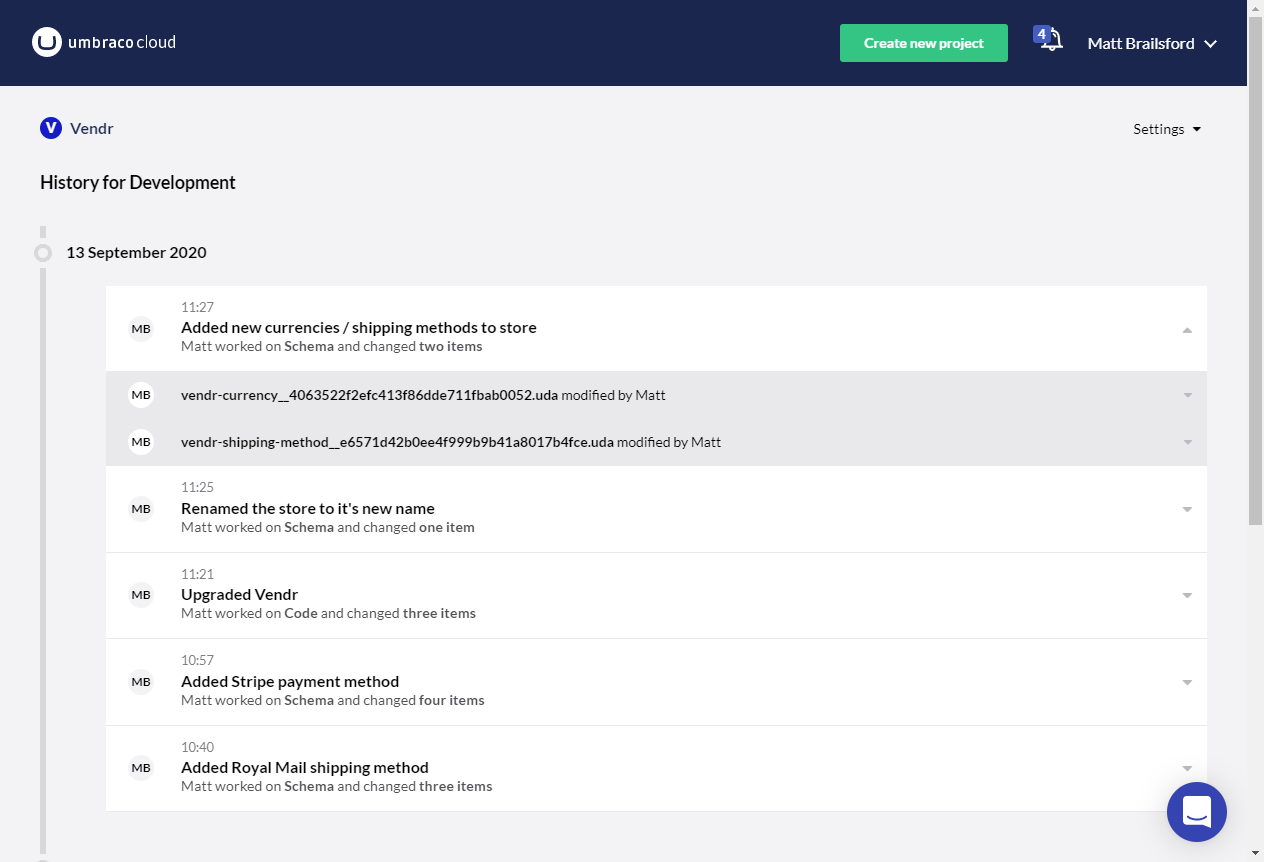1264x862 pixels.
Task: Click the Vendr project V icon
Action: (x=51, y=128)
